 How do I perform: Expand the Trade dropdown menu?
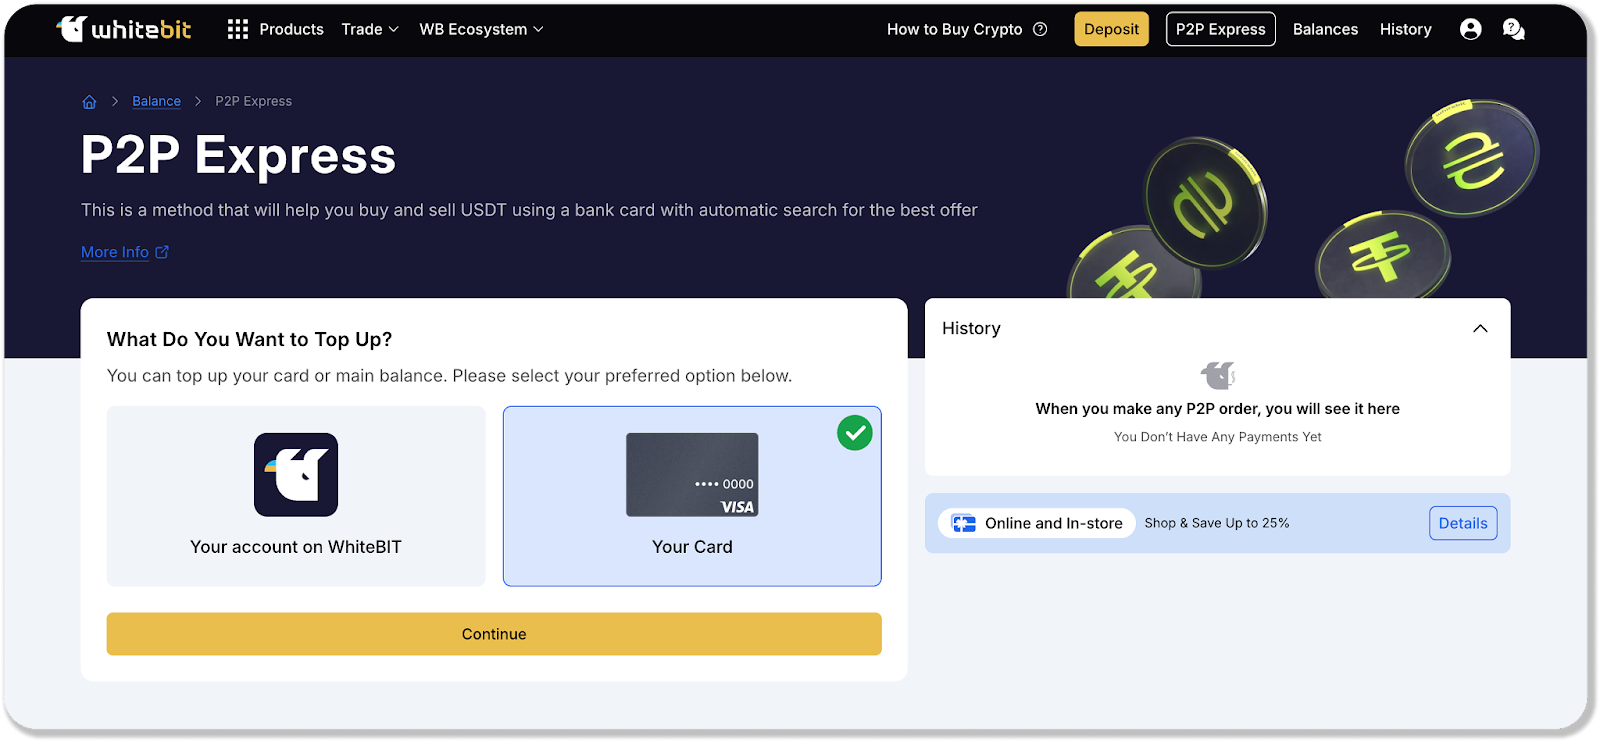[370, 29]
